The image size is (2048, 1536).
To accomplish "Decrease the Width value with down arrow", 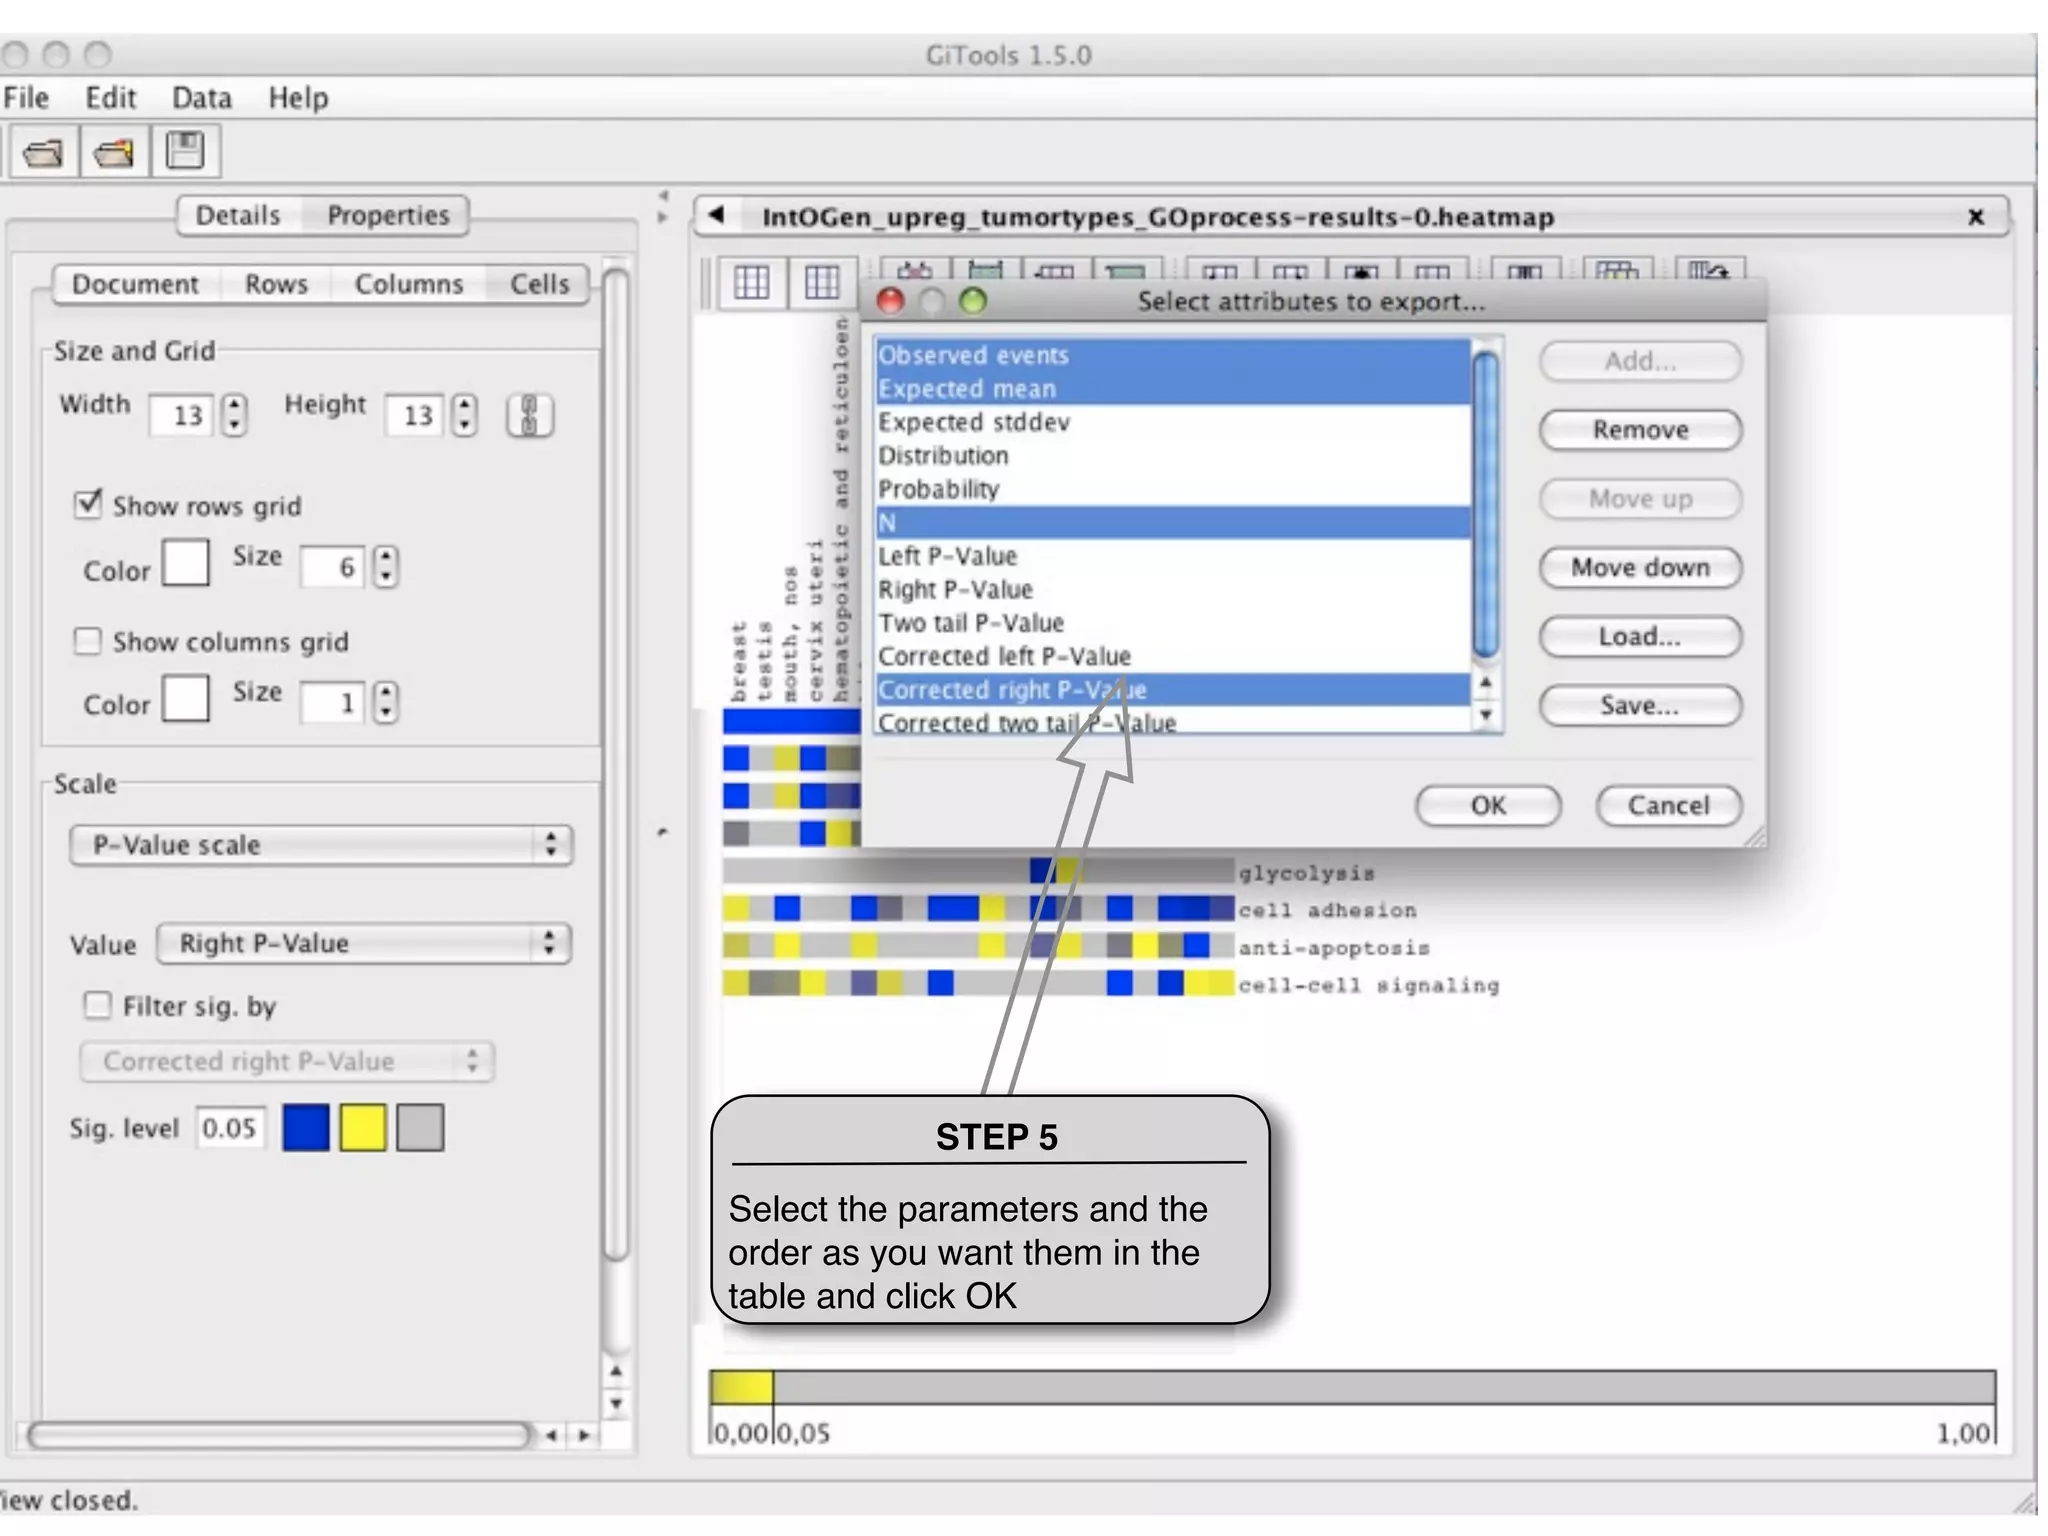I will tap(234, 425).
